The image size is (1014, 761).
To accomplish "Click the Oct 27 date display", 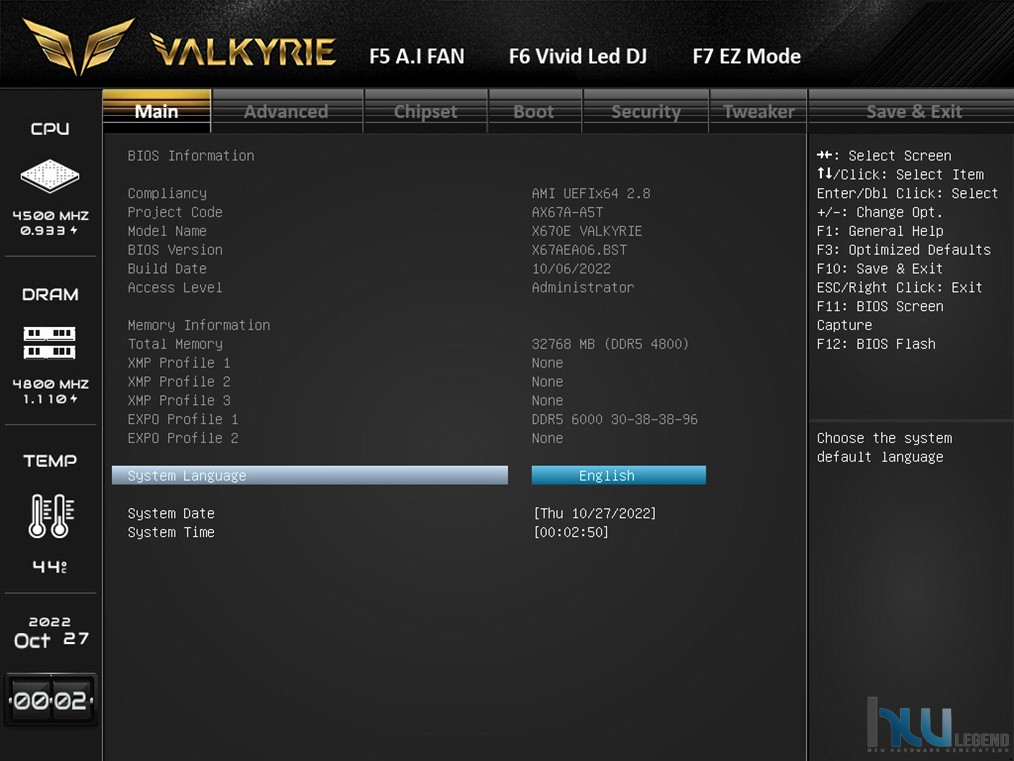I will point(51,640).
